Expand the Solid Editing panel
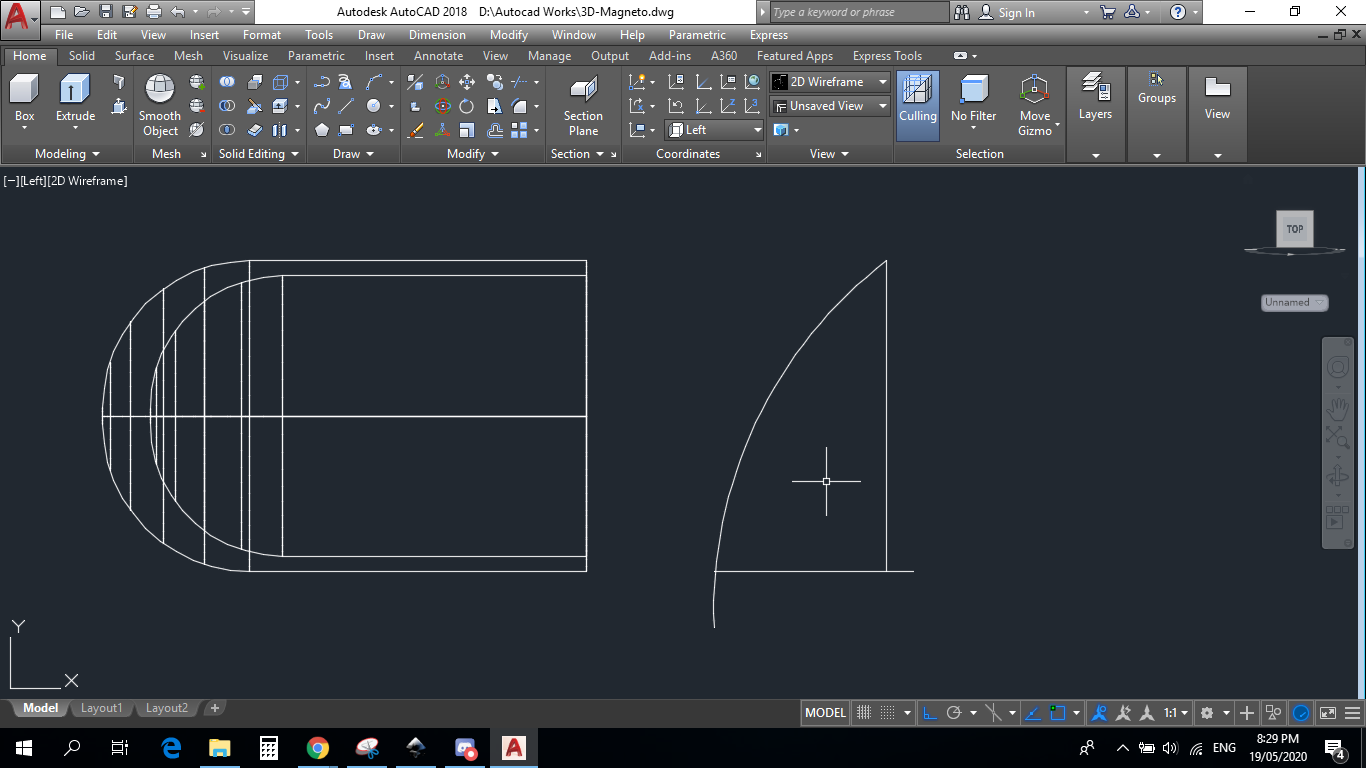Screen dimensions: 1366x768 coord(259,154)
